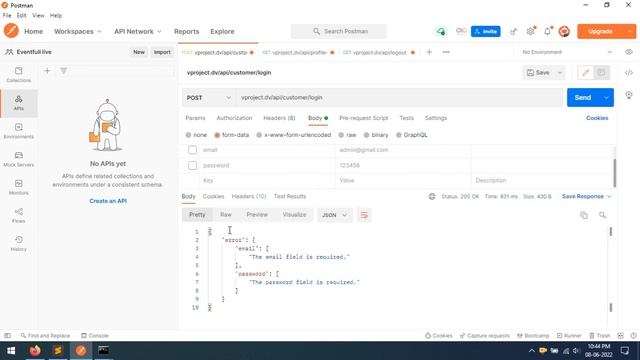Open Collections in the sidebar

click(x=19, y=75)
